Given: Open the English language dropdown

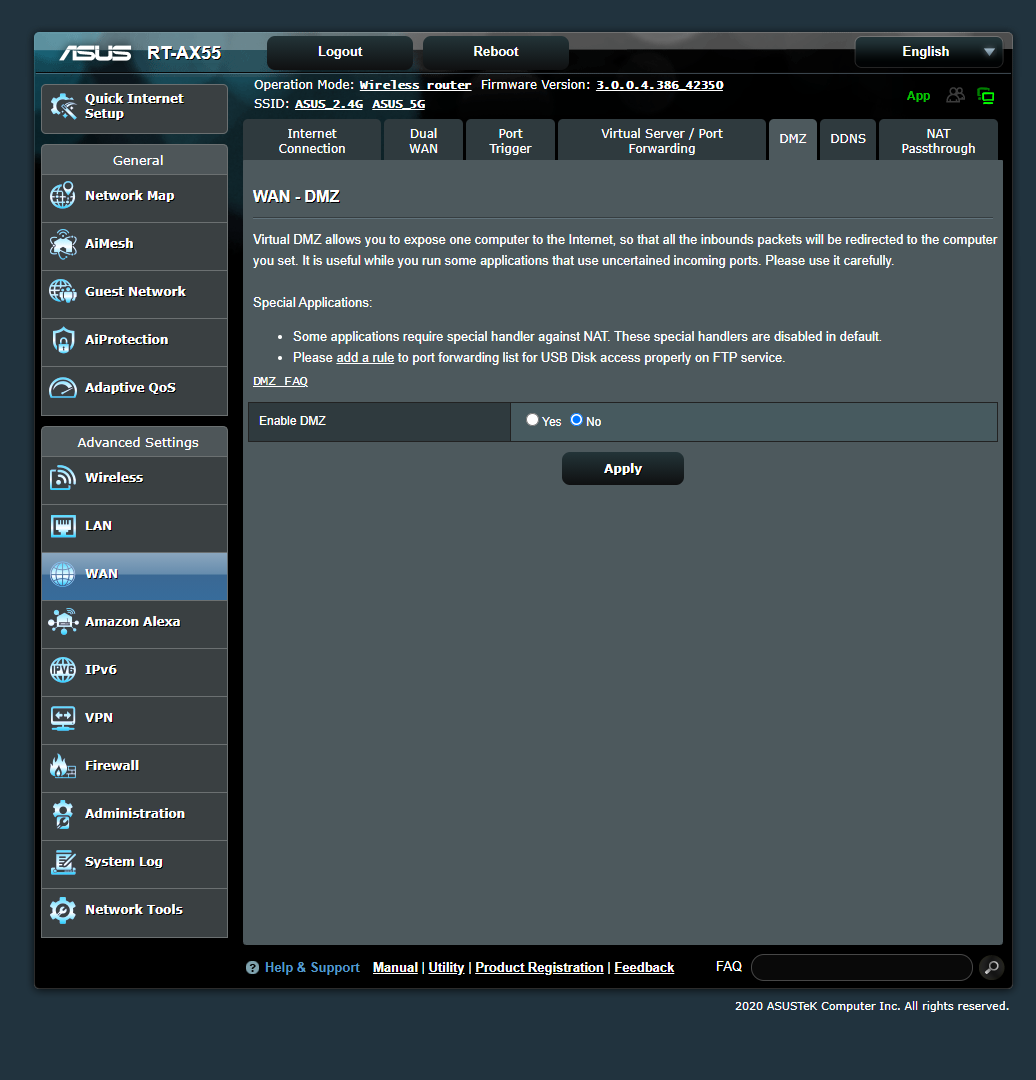Looking at the screenshot, I should click(928, 52).
